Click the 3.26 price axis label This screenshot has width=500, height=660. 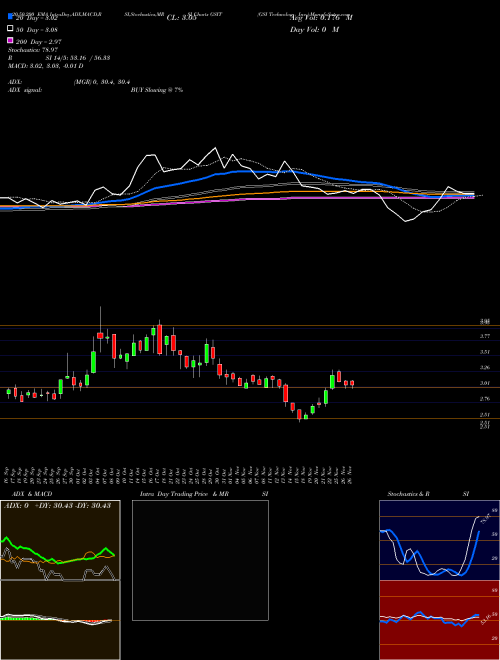(x=485, y=367)
